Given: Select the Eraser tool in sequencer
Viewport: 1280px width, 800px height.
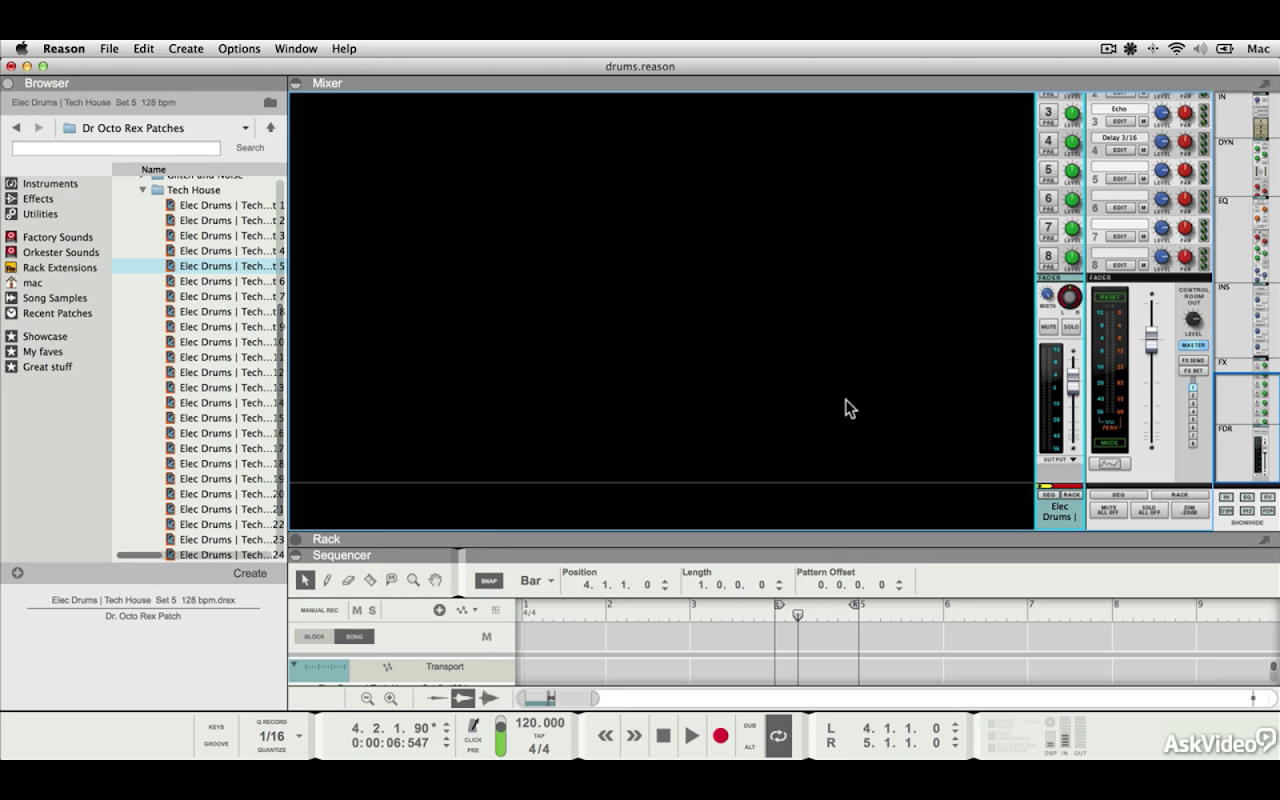Looking at the screenshot, I should pos(348,580).
